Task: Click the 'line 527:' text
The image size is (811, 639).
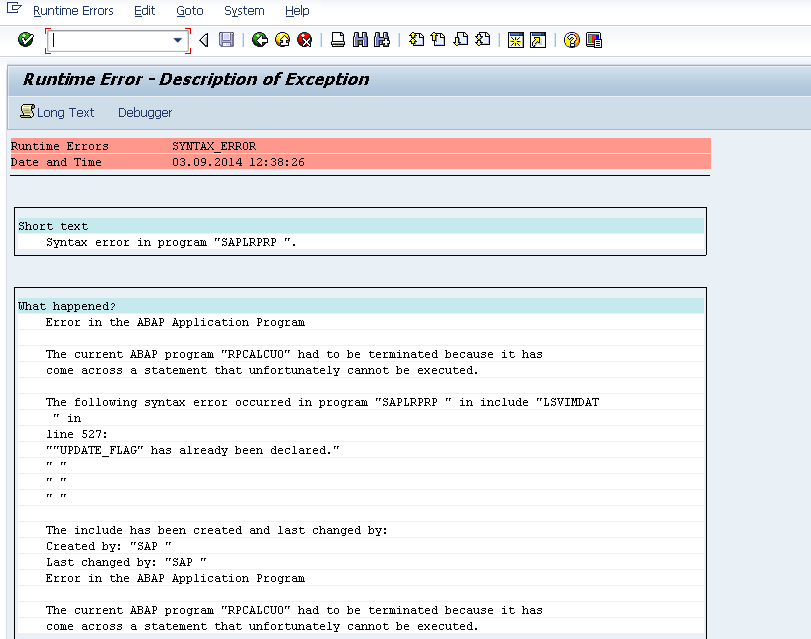Action: [77, 434]
